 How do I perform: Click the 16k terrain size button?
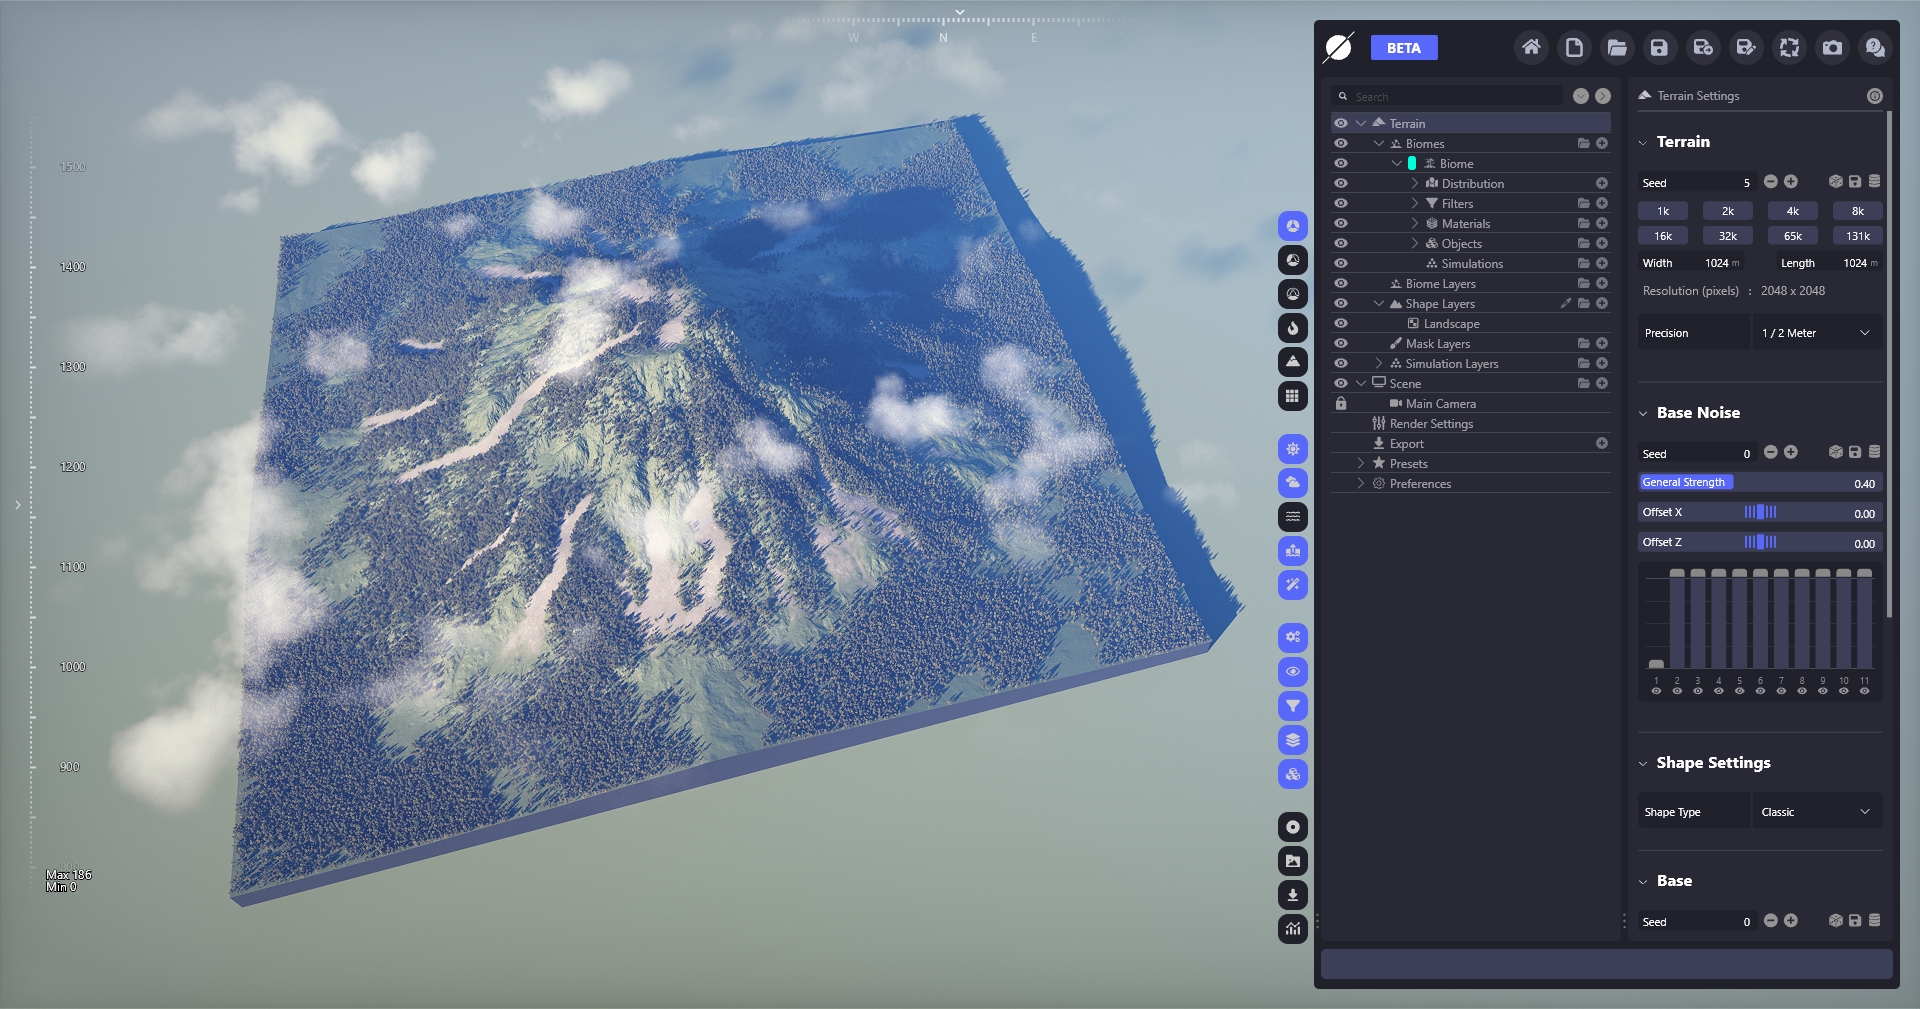[x=1662, y=236]
